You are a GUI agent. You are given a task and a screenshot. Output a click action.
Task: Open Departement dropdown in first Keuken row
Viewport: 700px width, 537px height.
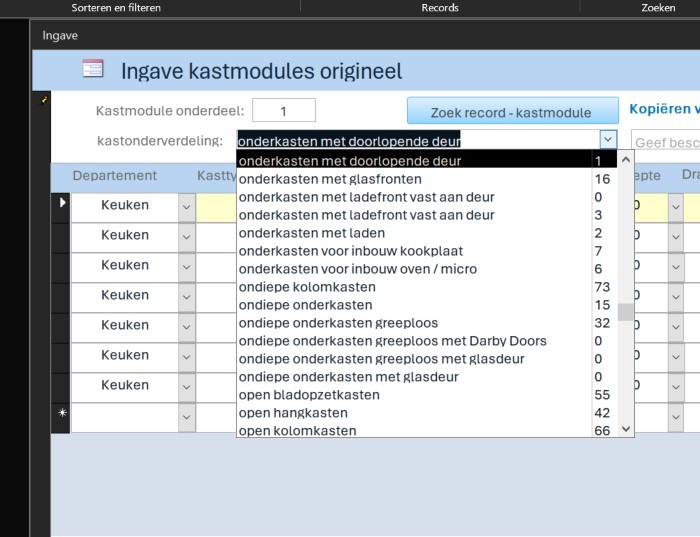[x=187, y=207]
